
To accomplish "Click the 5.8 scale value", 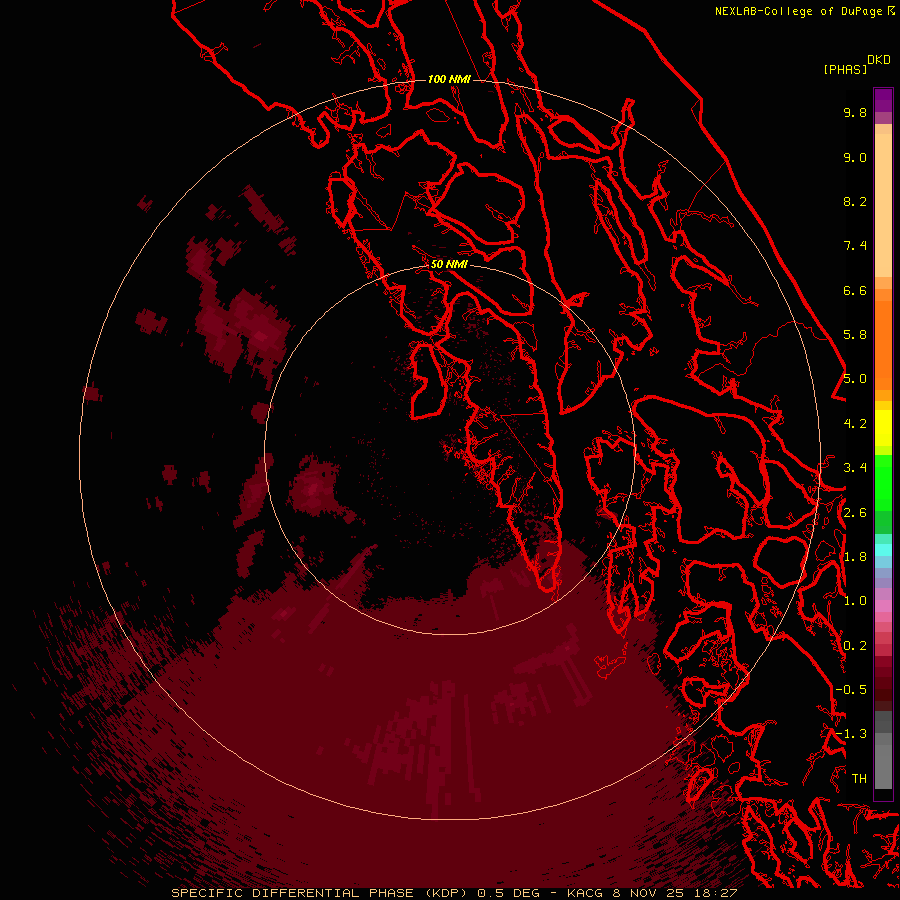I will point(855,335).
